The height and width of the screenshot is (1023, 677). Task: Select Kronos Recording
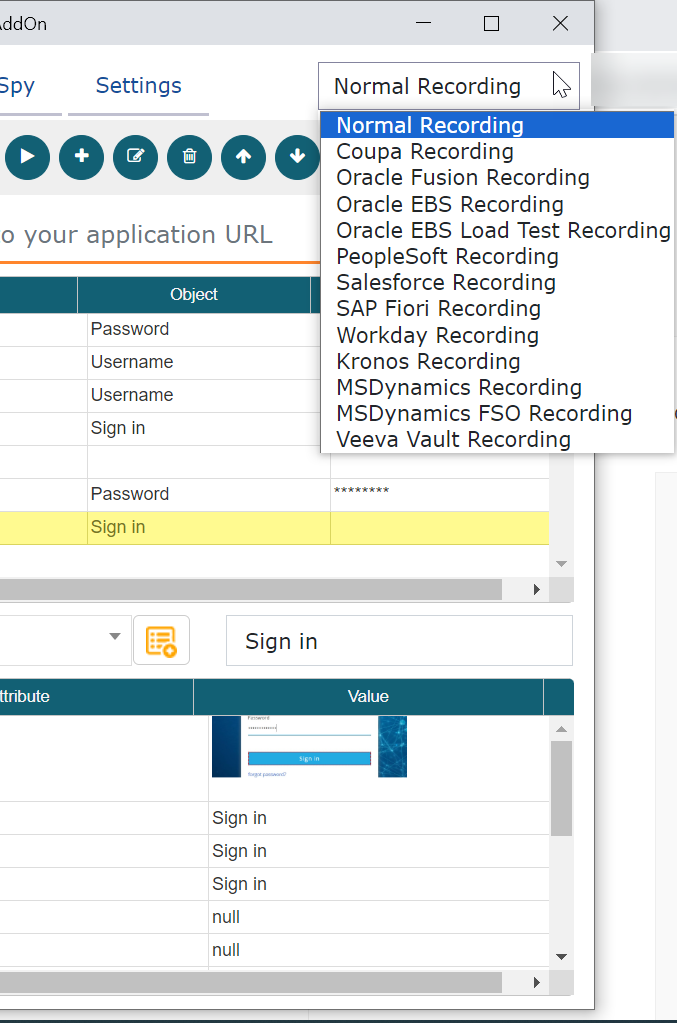[x=497, y=361]
